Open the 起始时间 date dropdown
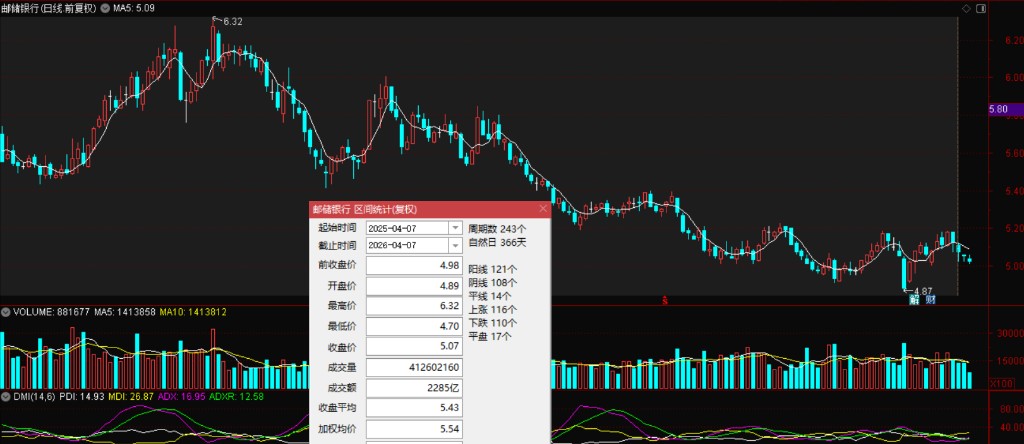The width and height of the screenshot is (1024, 444). click(456, 228)
